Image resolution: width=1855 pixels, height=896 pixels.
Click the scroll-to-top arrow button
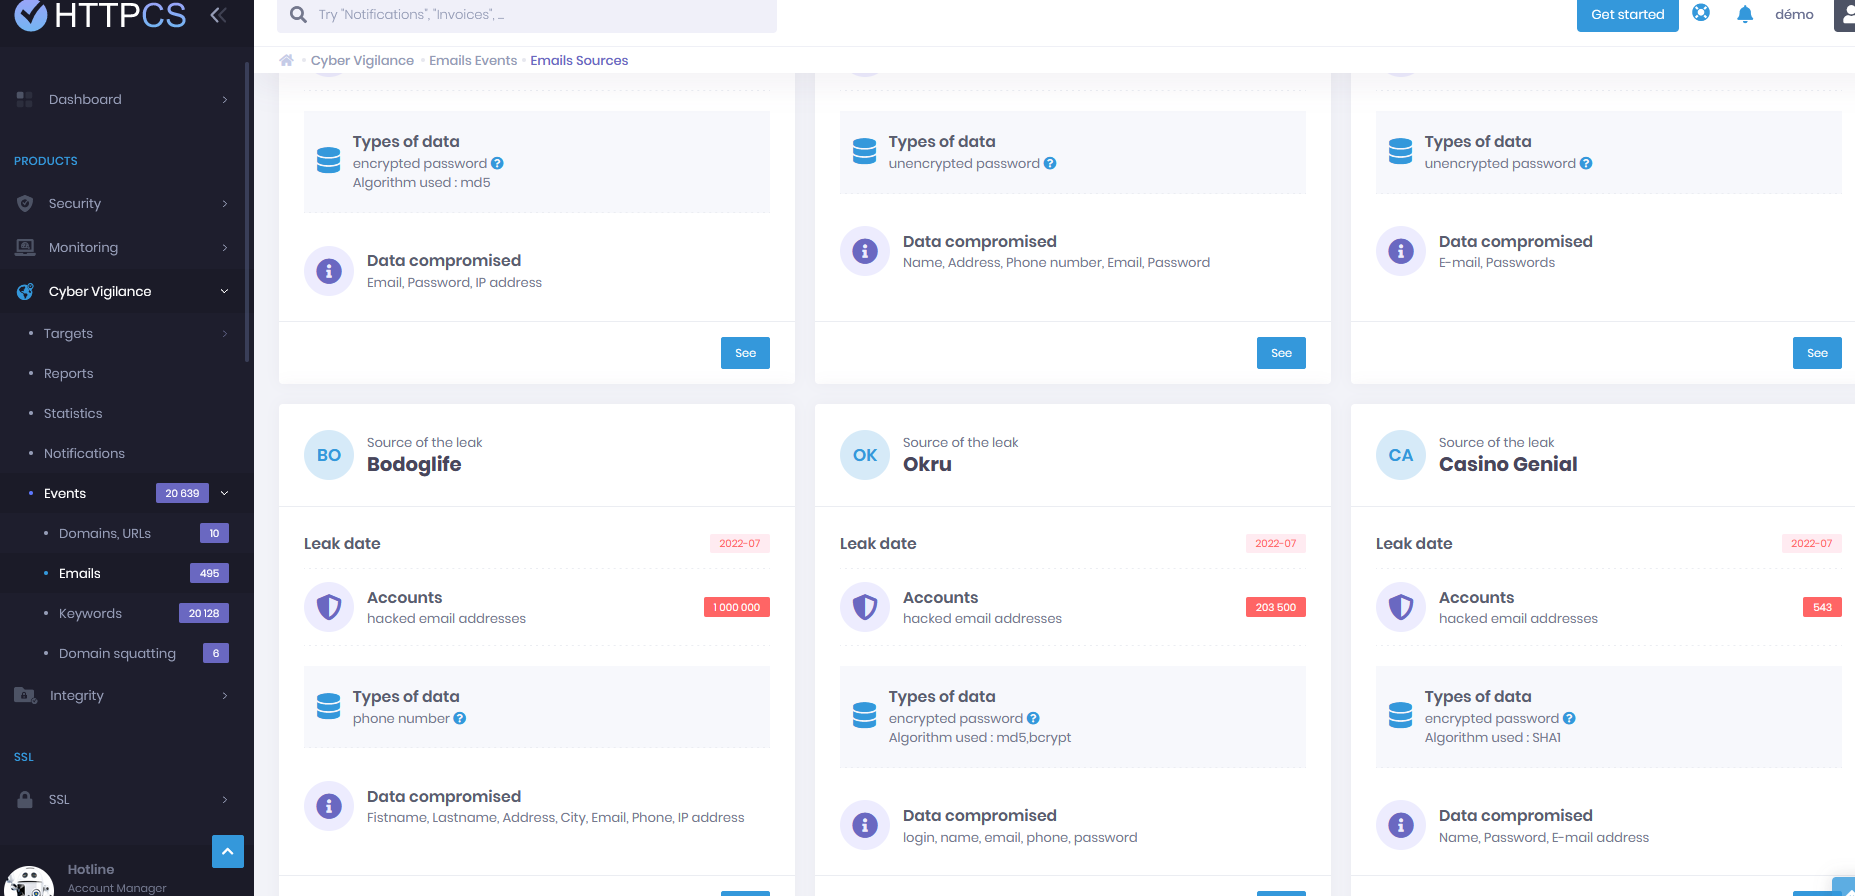point(228,851)
